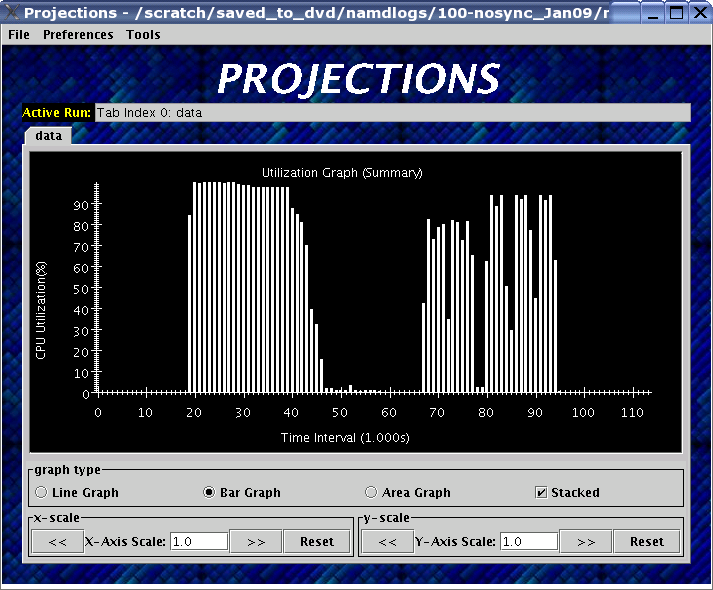Viewport: 713px width, 590px height.
Task: Choose the Area Graph option
Action: coord(371,492)
